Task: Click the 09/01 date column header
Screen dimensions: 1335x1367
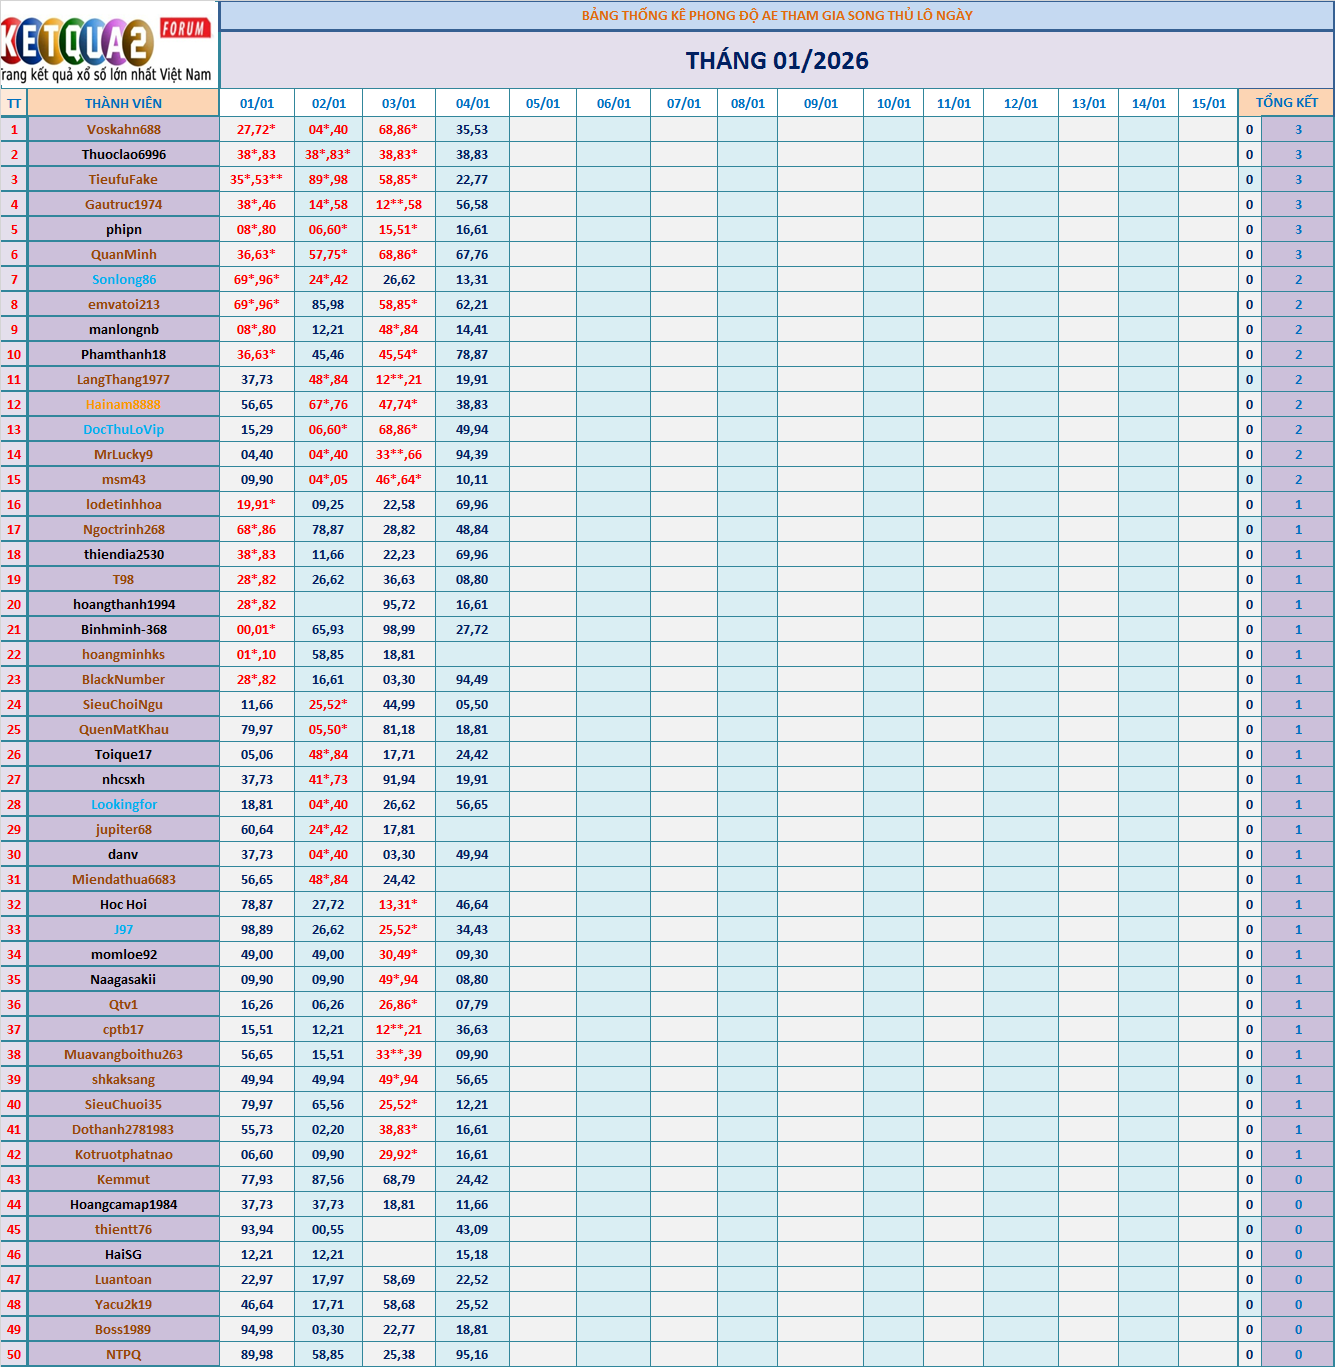Action: point(820,103)
